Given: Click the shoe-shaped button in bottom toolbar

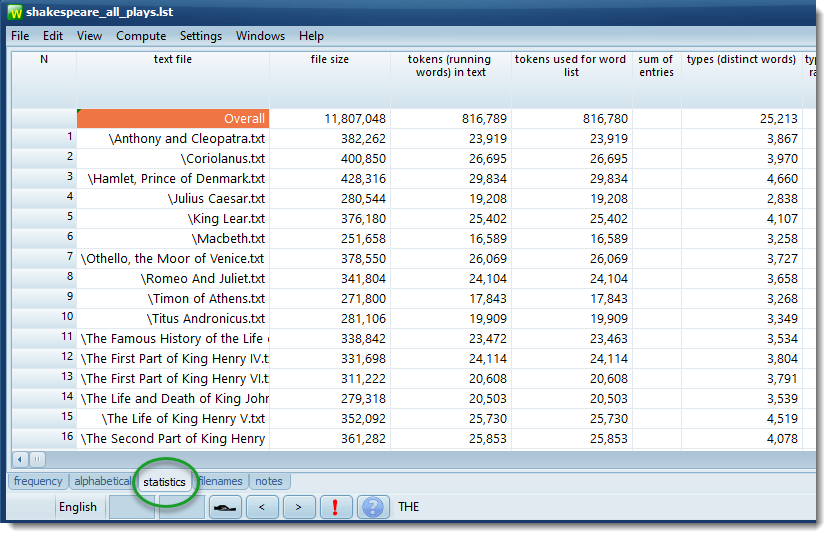Looking at the screenshot, I should point(225,507).
